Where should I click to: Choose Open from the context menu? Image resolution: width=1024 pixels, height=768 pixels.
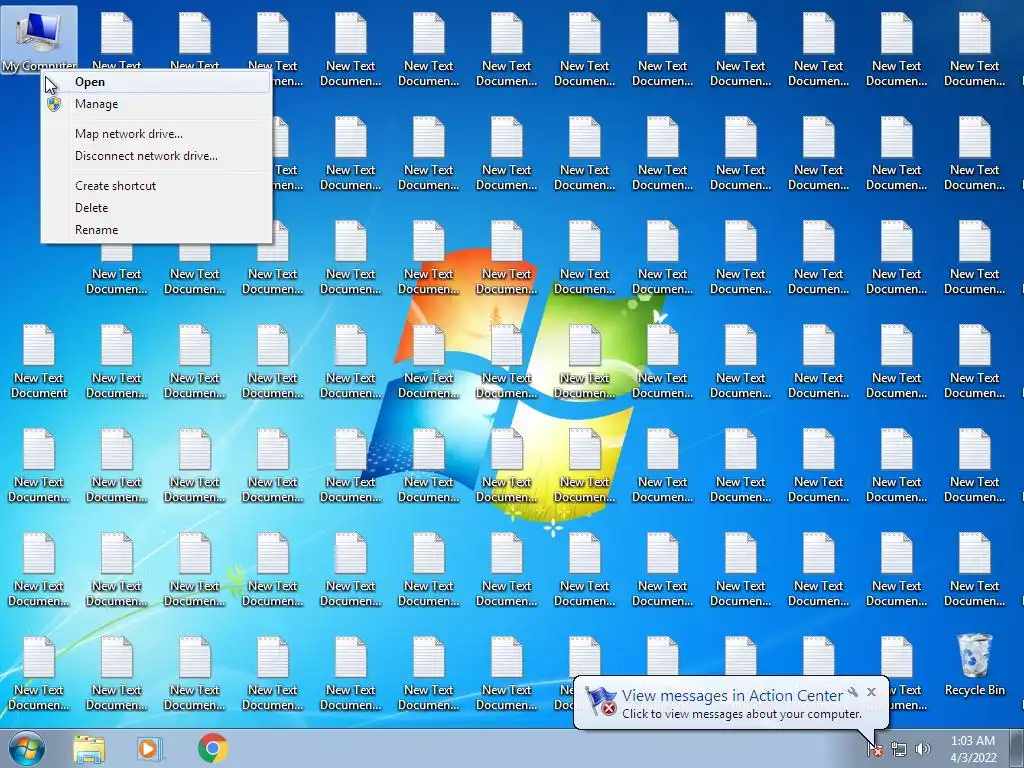click(156, 82)
